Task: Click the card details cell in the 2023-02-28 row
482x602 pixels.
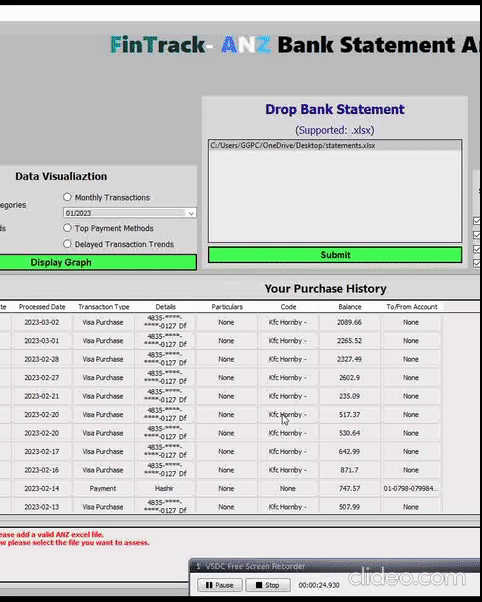Action: pyautogui.click(x=165, y=359)
